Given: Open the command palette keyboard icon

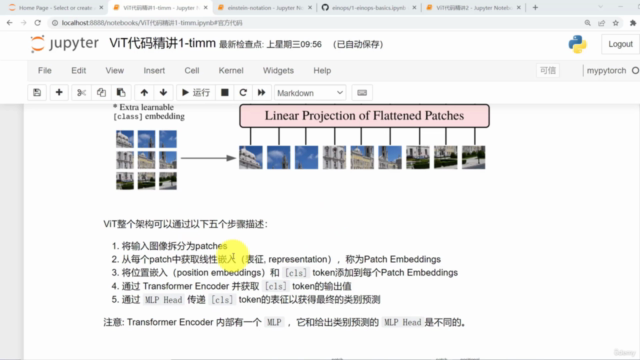Looking at the screenshot, I should click(362, 93).
